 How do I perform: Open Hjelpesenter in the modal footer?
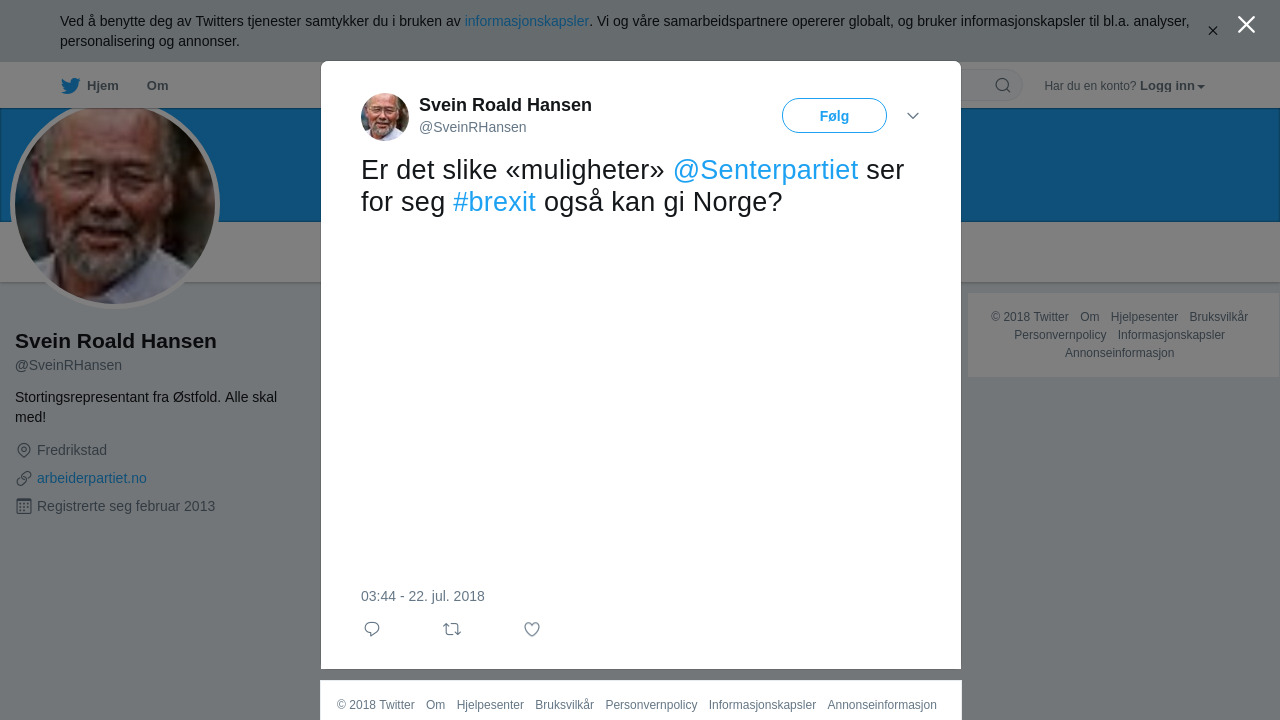(490, 705)
